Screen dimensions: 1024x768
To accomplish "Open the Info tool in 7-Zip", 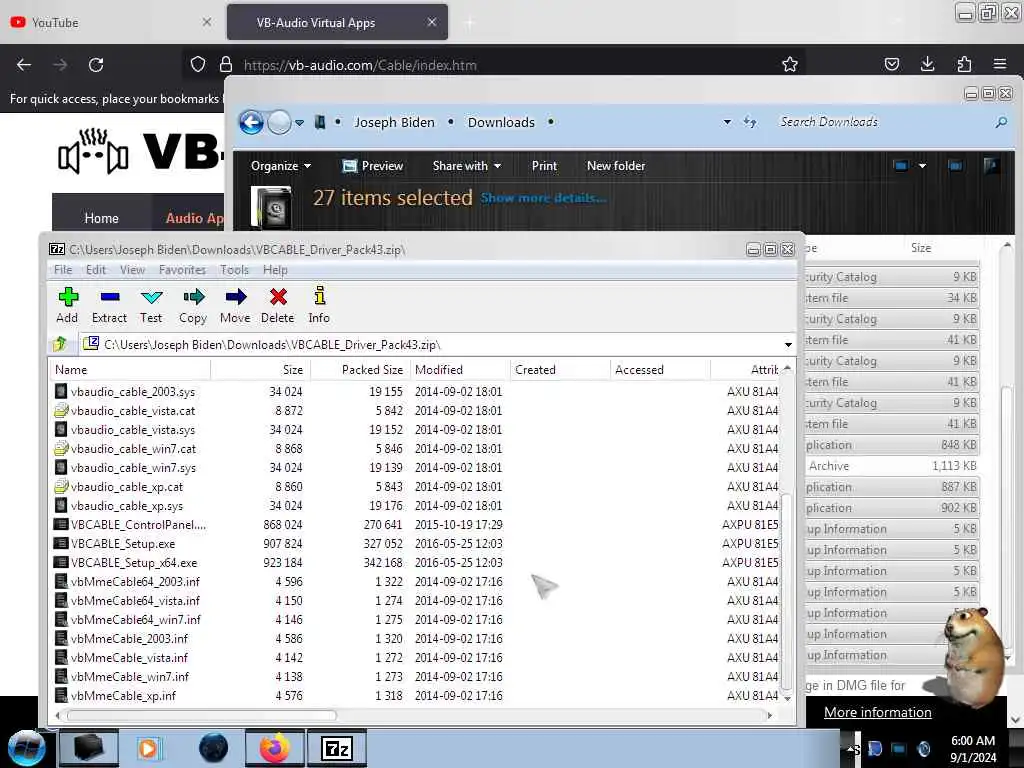I will [x=319, y=305].
